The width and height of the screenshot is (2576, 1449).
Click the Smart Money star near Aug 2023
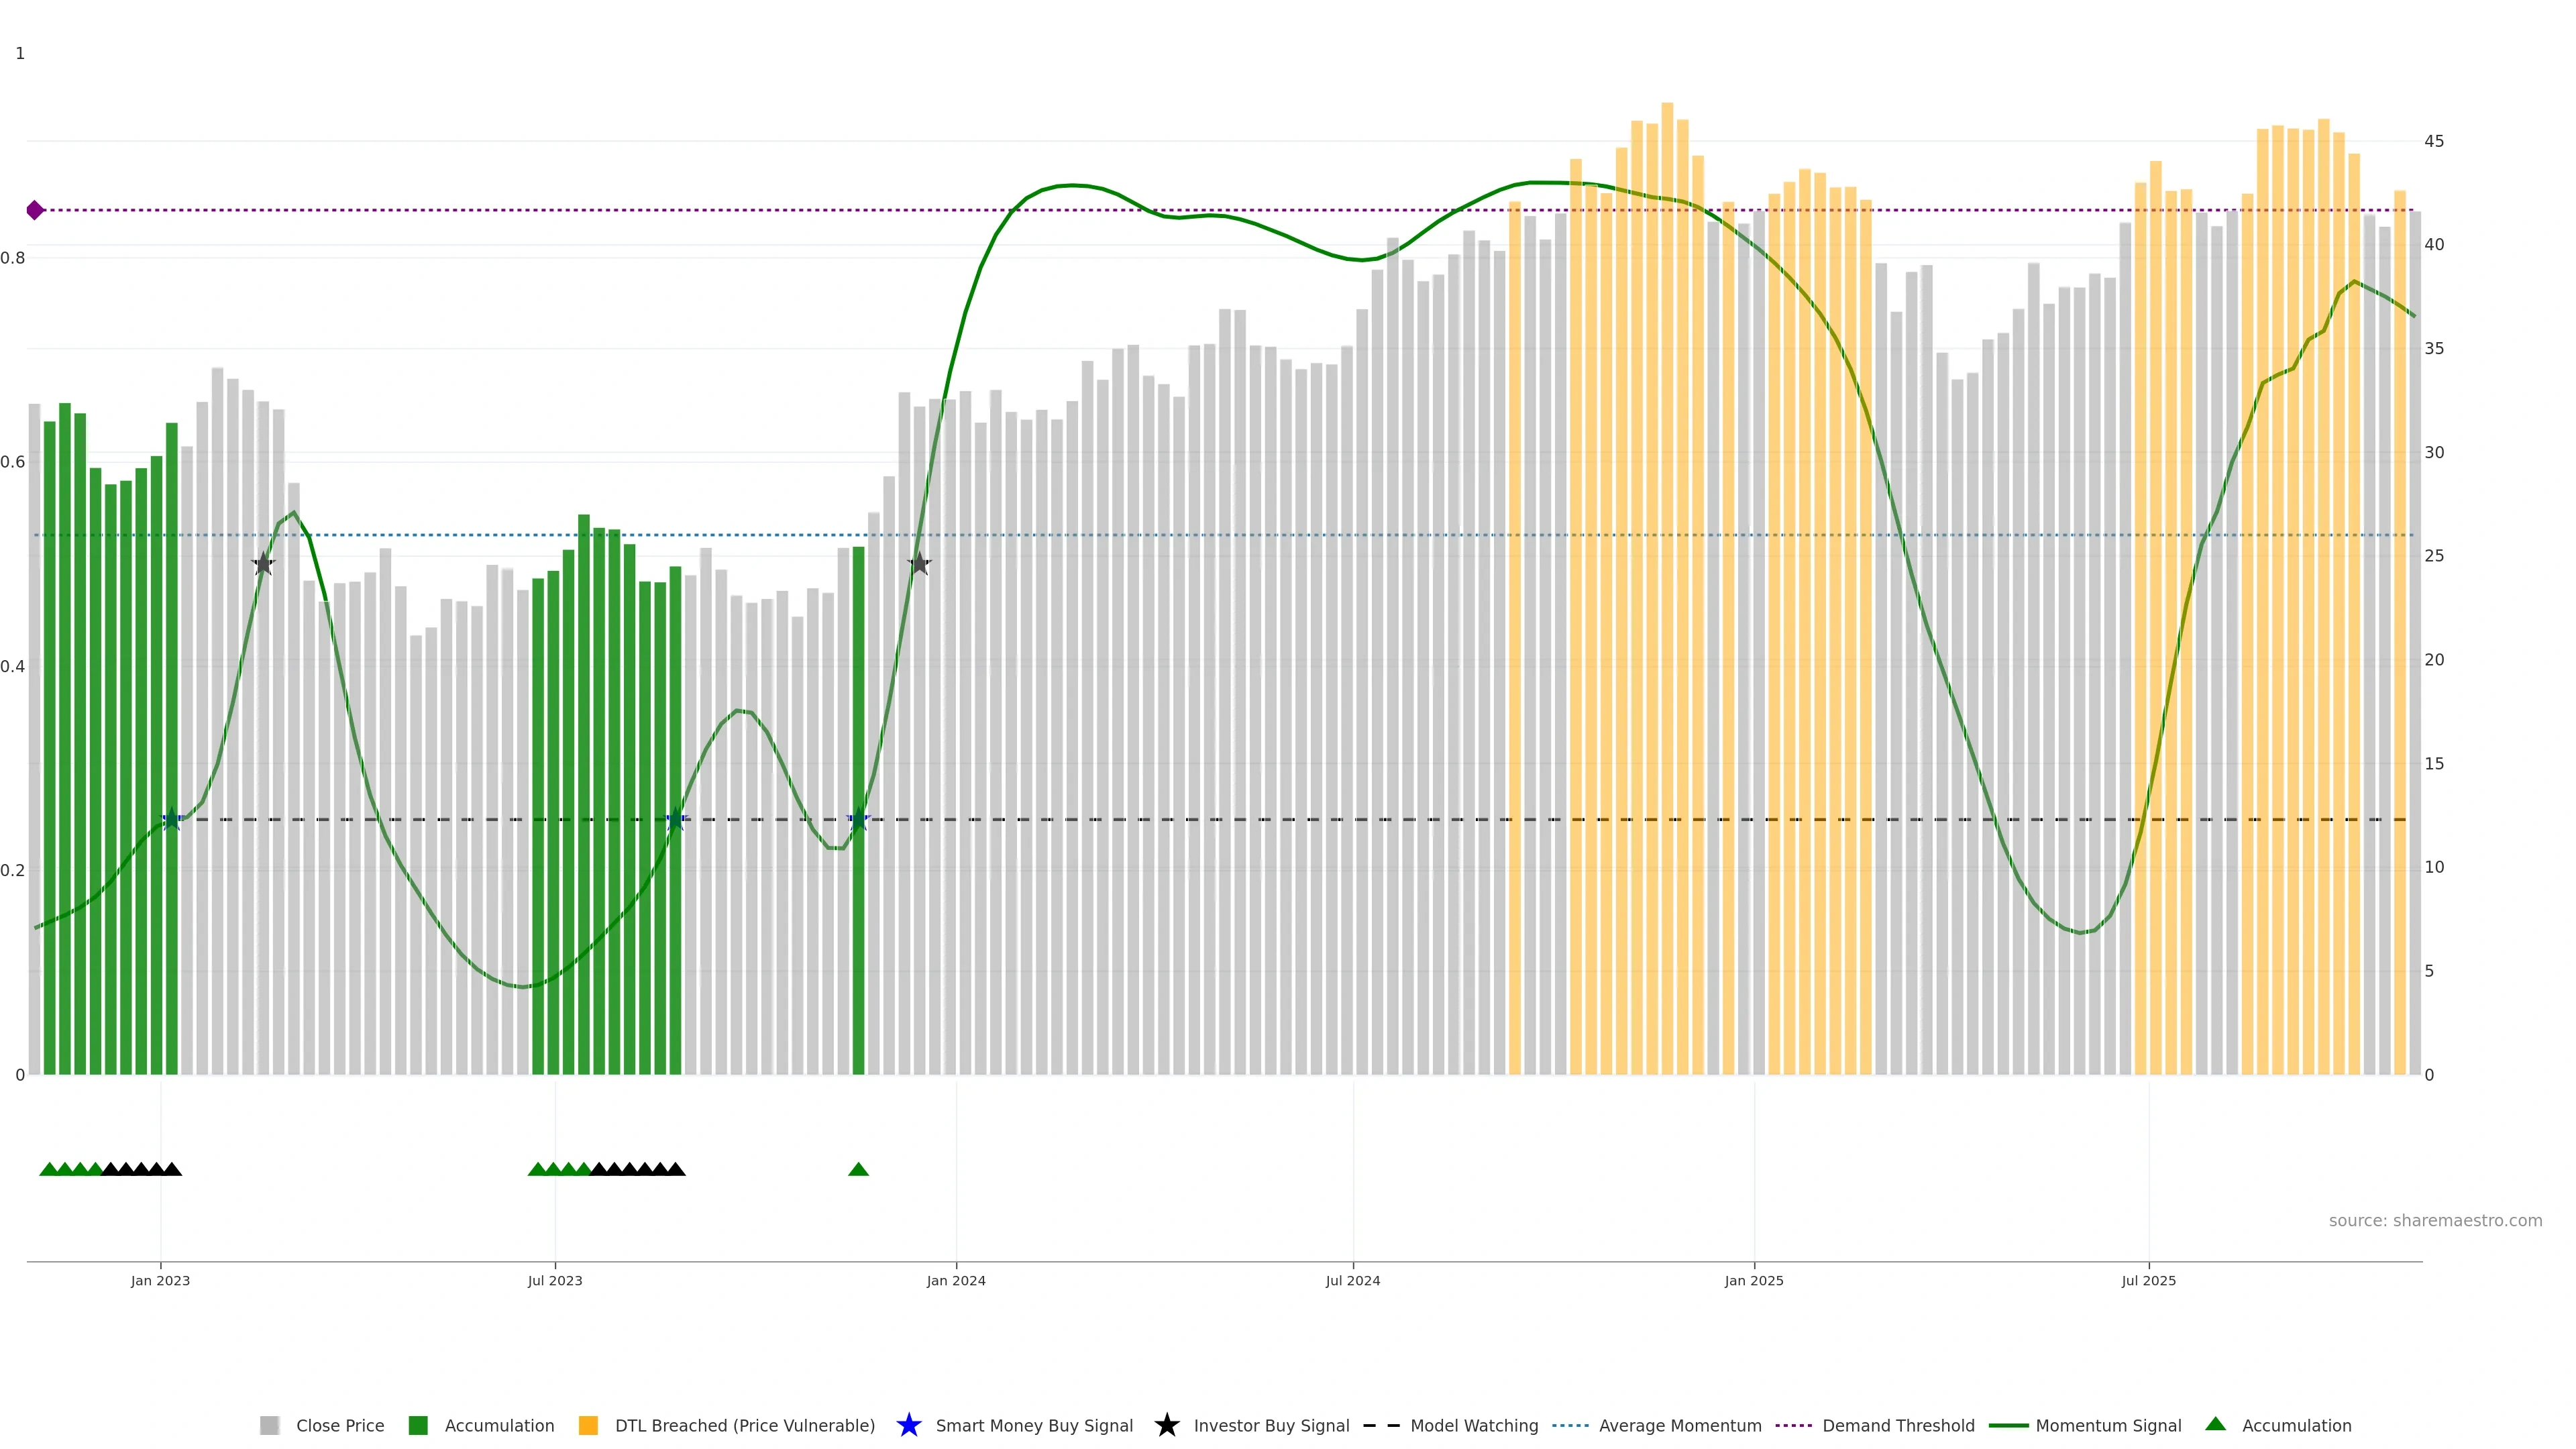[x=676, y=819]
